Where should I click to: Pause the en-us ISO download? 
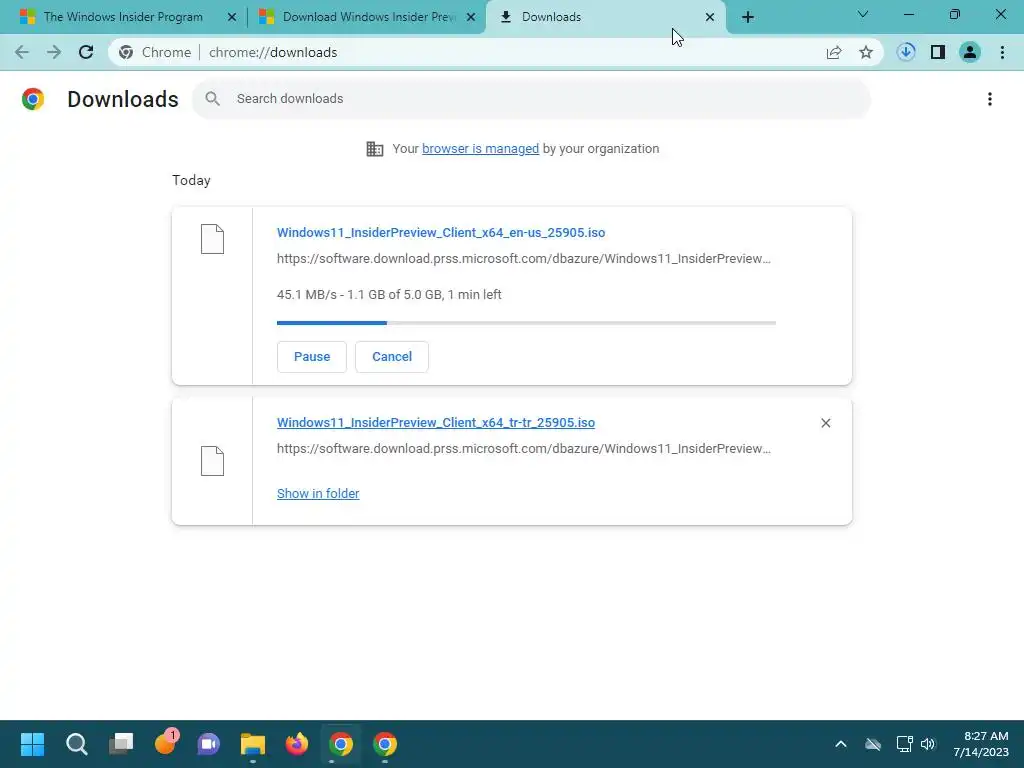point(312,357)
